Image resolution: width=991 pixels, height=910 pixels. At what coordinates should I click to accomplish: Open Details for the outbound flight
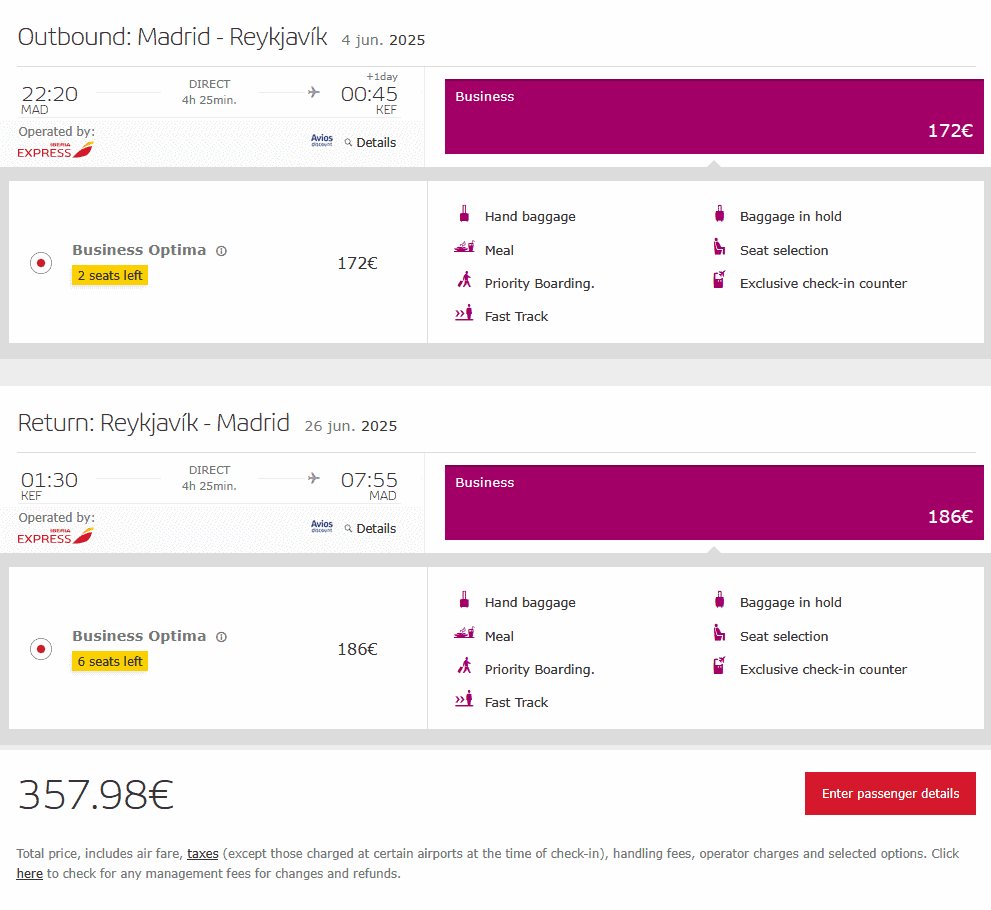(370, 143)
